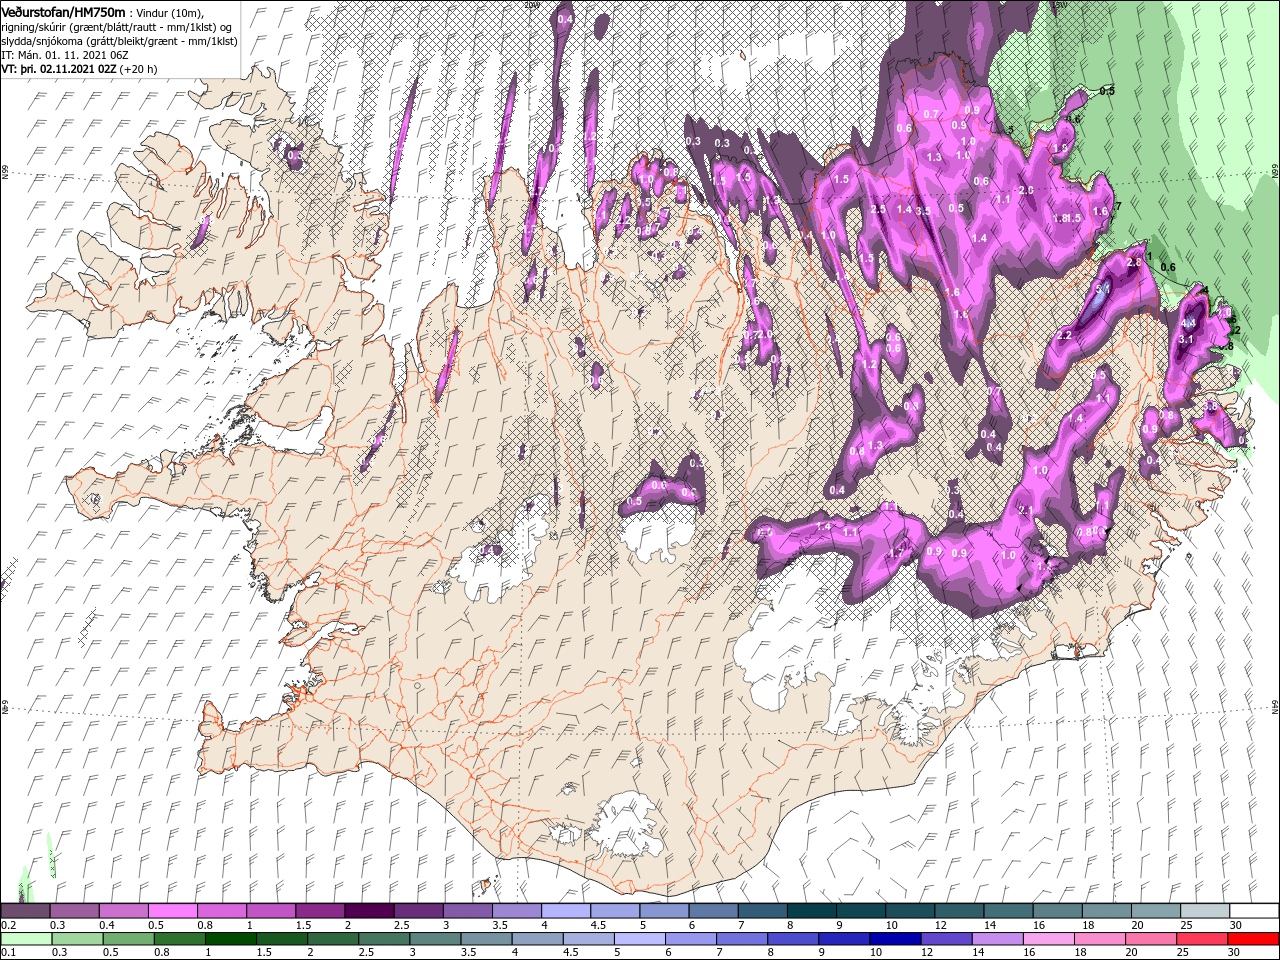Choose the light lavender 4 swatch in top row
The width and height of the screenshot is (1280, 960).
565,911
